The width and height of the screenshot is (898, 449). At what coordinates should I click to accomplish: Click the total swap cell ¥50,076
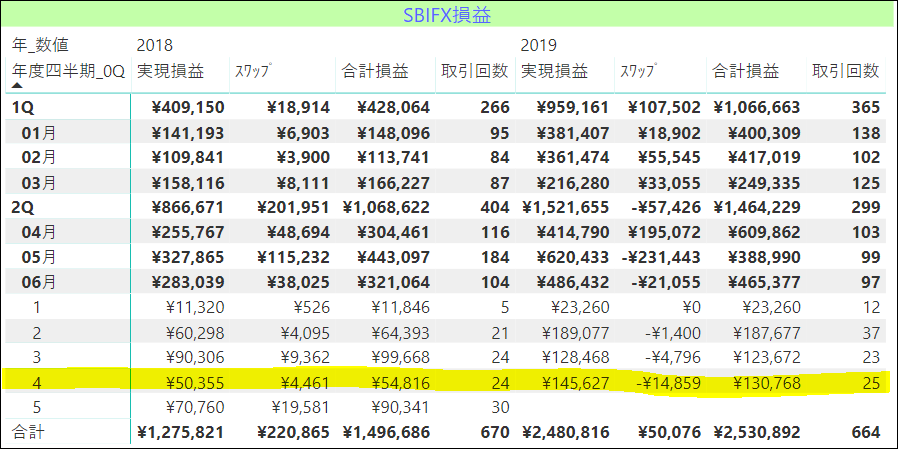pos(668,432)
